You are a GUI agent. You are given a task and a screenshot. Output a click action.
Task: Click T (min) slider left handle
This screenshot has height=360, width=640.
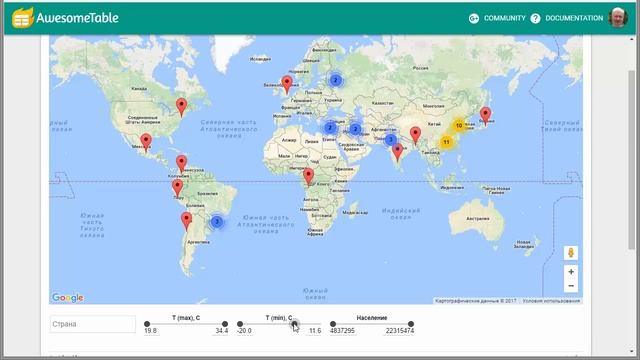tap(240, 324)
